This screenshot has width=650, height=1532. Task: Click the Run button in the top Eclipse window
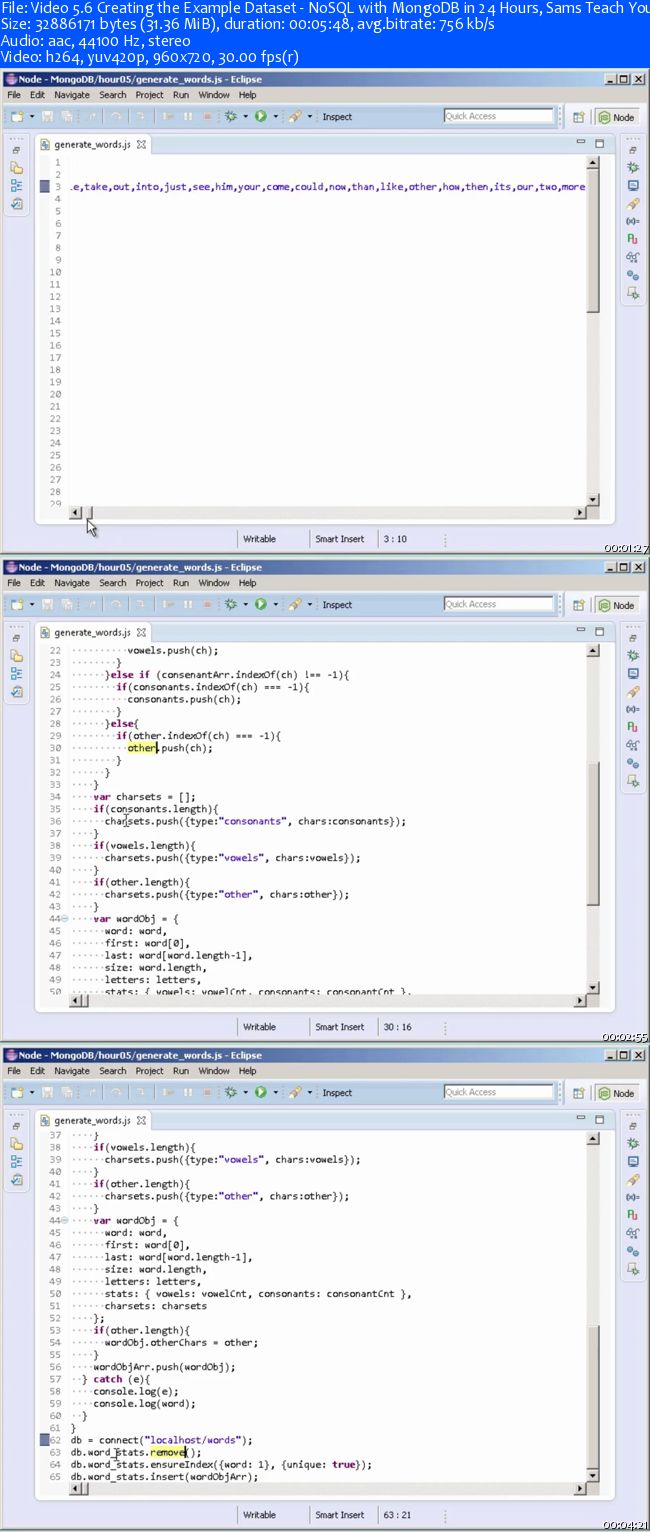tap(260, 116)
